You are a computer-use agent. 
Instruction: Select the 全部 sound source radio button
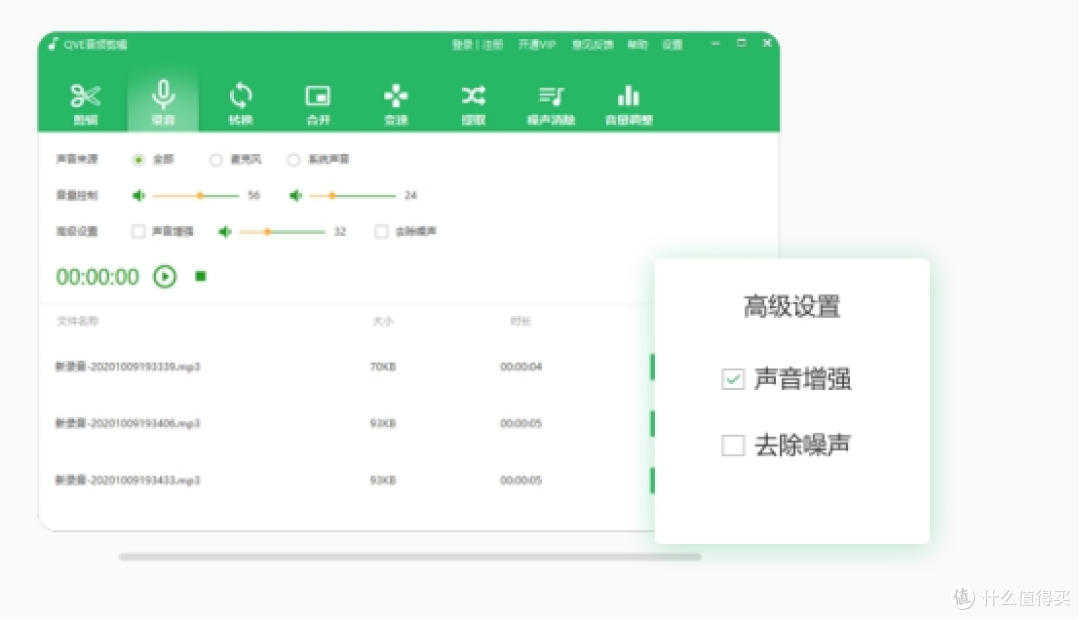pyautogui.click(x=138, y=160)
